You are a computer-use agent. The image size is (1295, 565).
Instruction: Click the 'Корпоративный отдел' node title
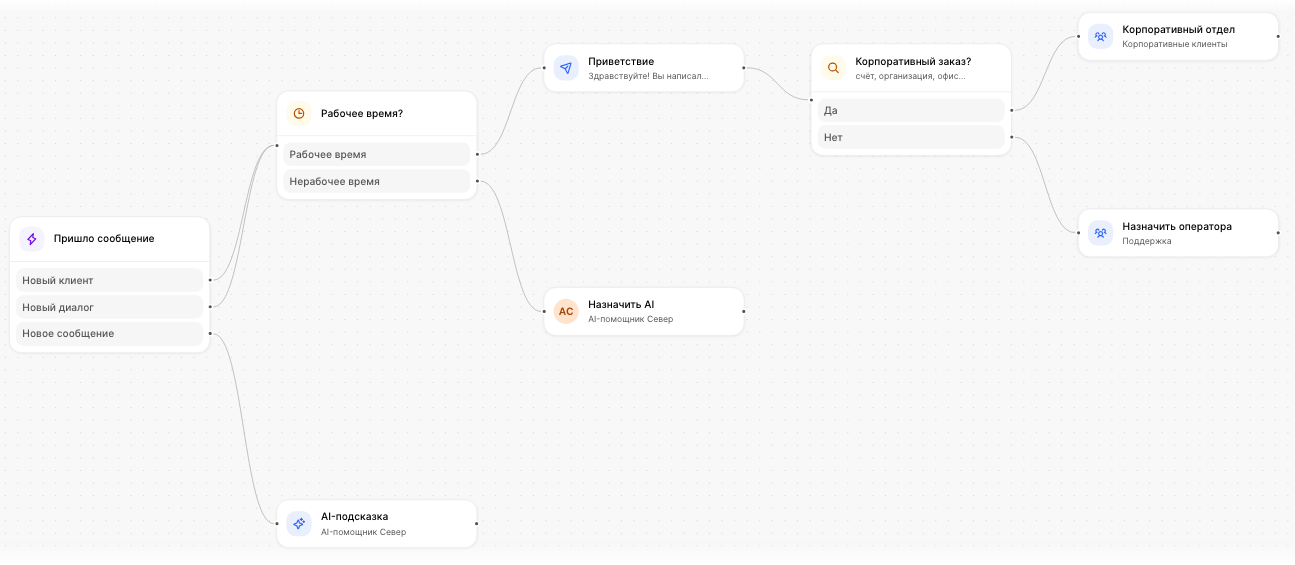(1178, 30)
